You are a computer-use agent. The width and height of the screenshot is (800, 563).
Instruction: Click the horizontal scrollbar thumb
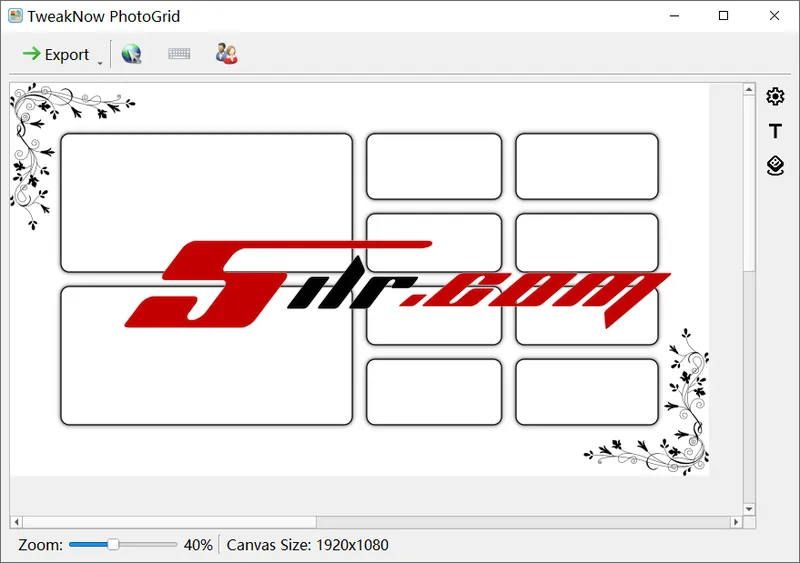coord(169,522)
